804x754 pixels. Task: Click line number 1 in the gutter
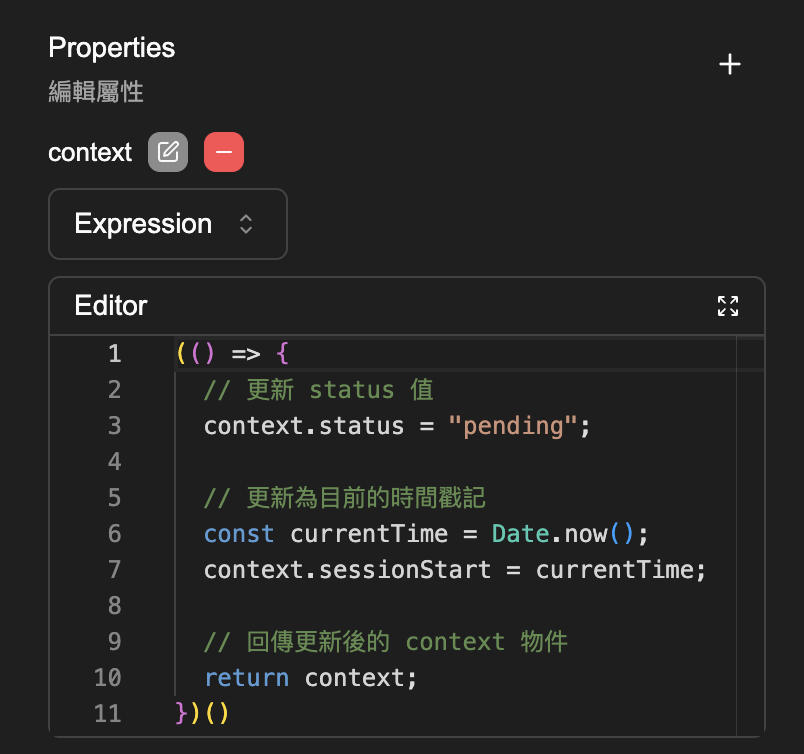click(114, 354)
